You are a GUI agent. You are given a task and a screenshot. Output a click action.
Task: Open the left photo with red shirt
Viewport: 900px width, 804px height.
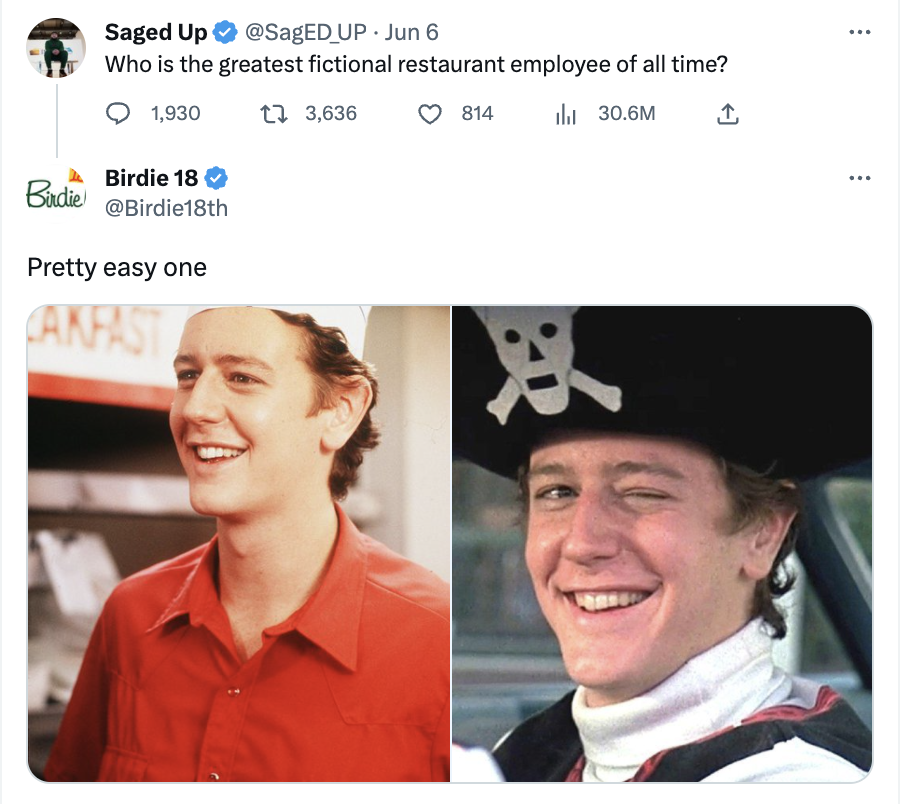click(239, 543)
